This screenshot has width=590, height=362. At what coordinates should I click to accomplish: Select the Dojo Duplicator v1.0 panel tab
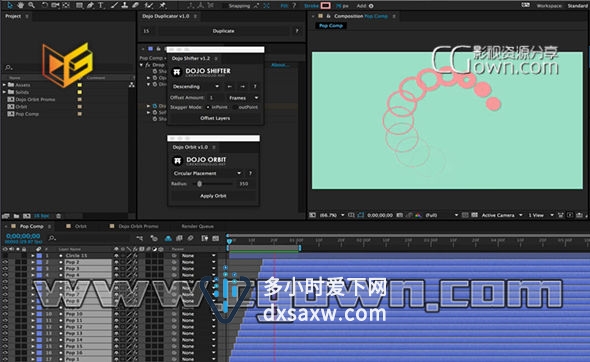[166, 16]
